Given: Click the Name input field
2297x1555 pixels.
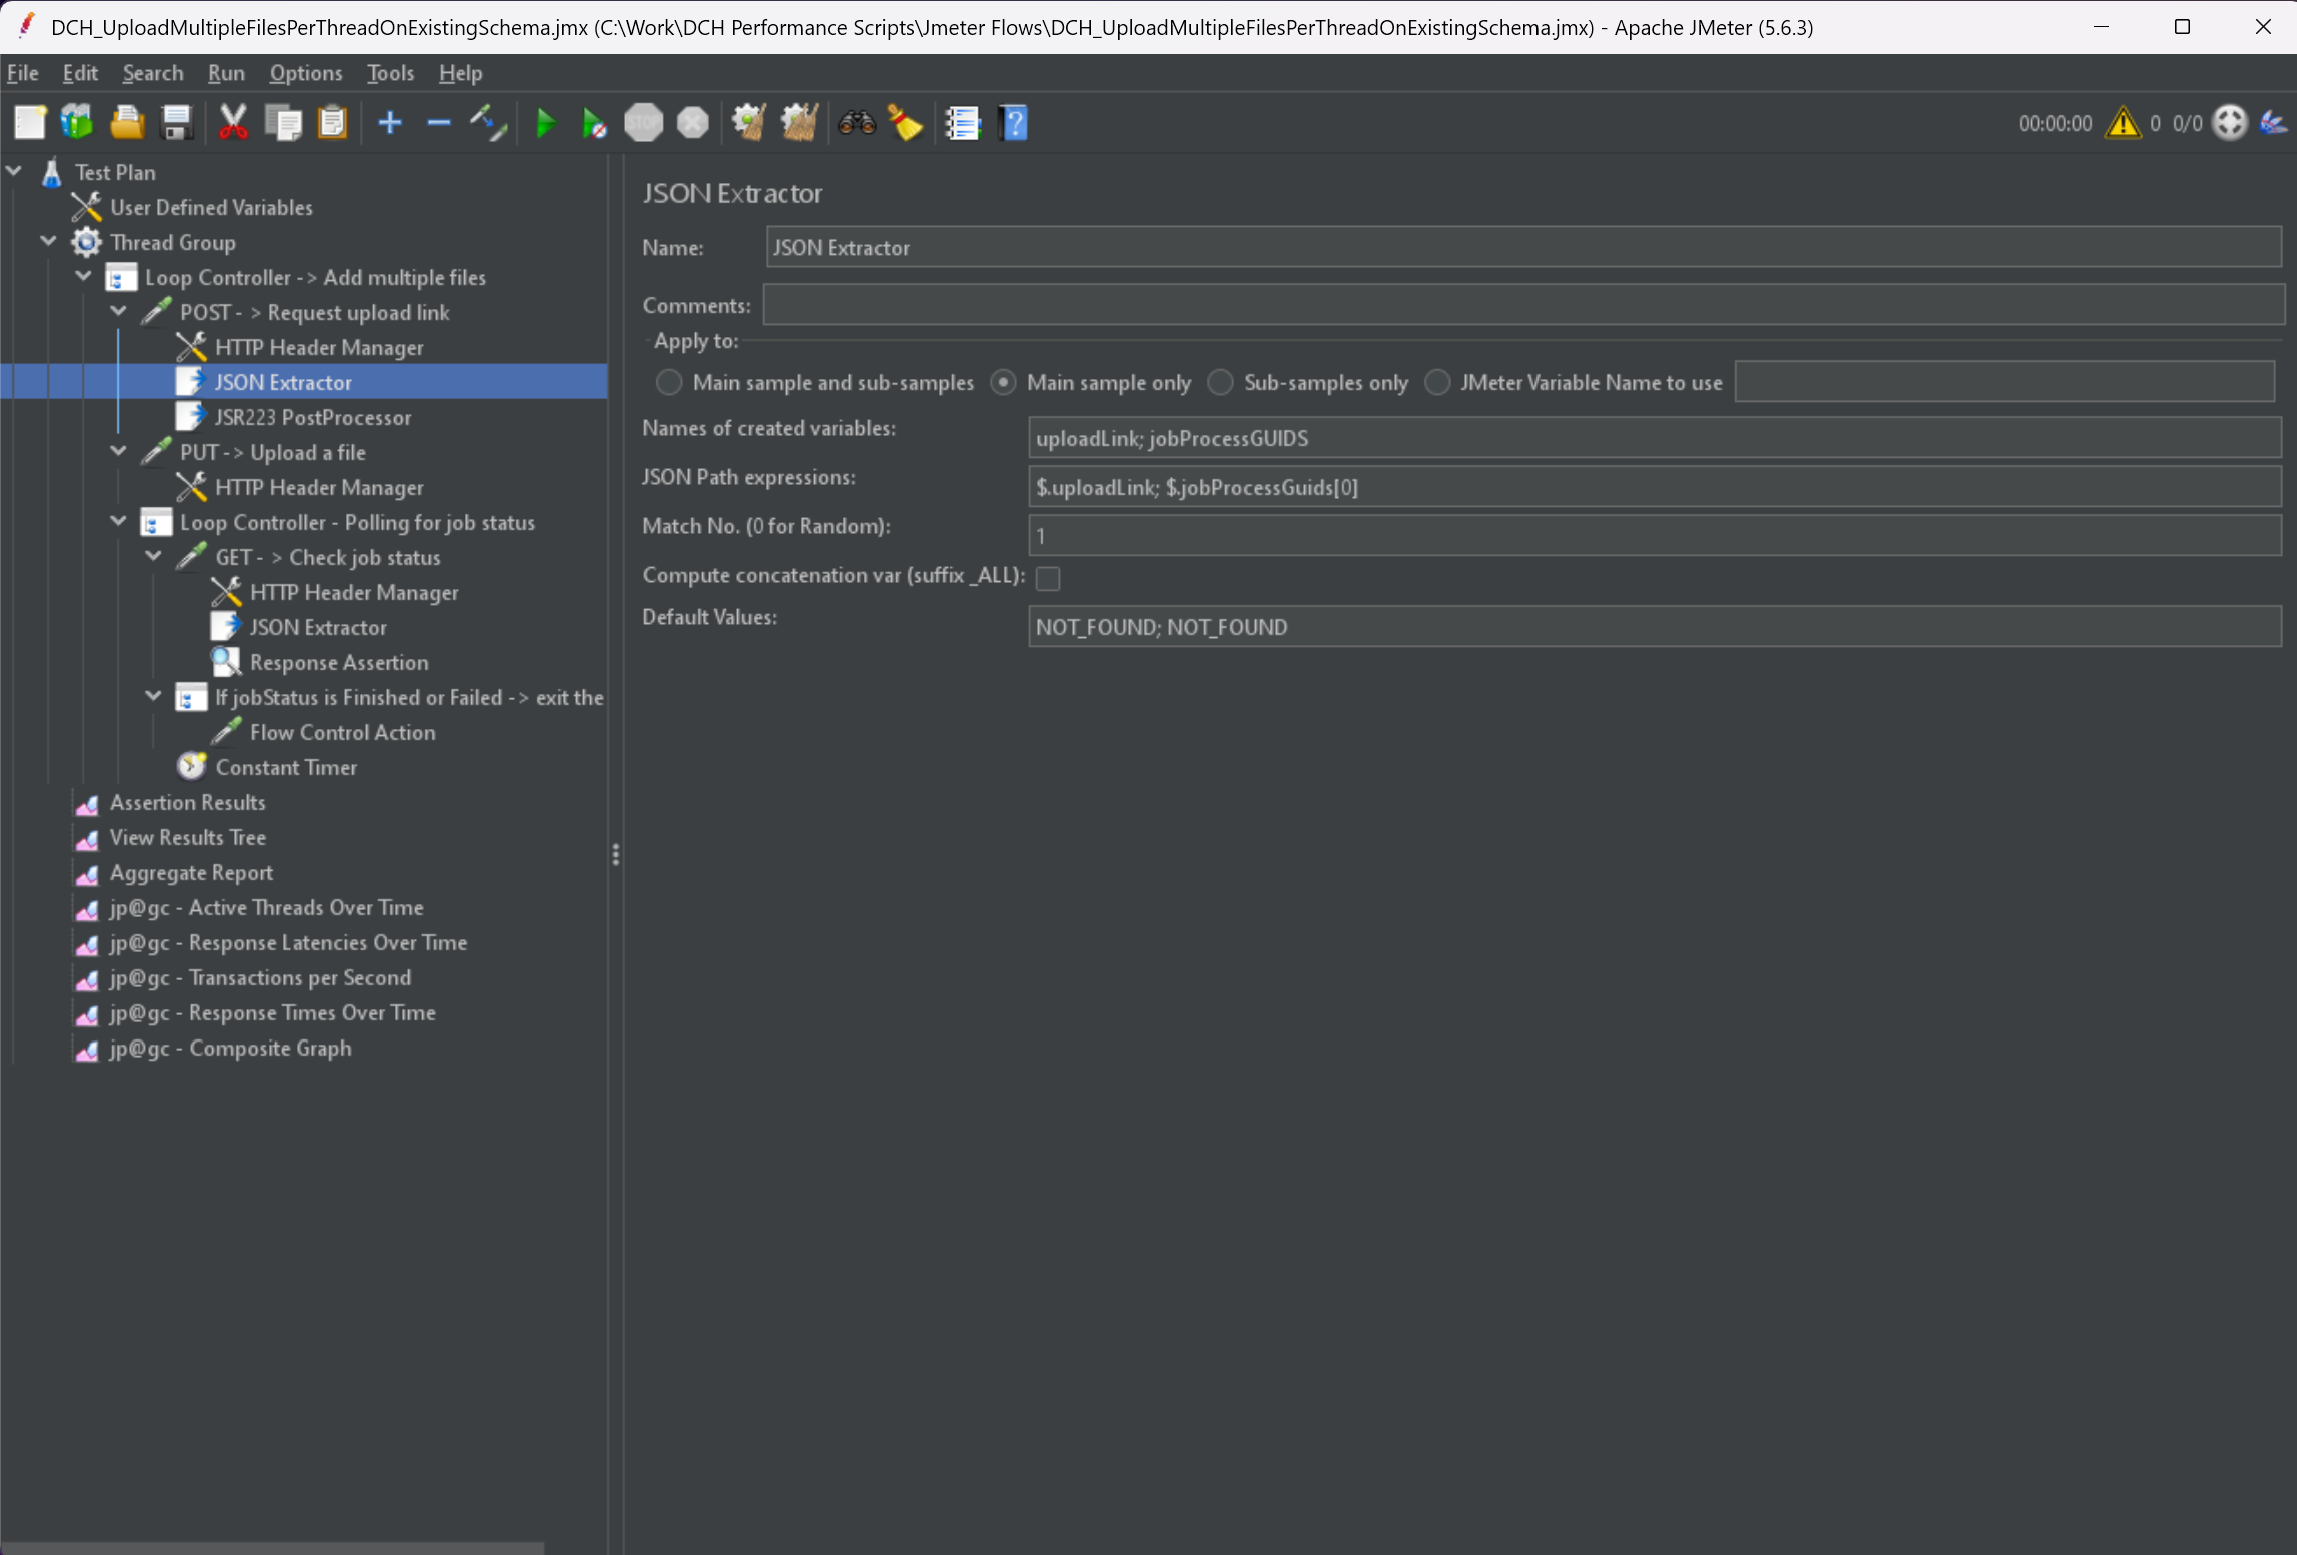Looking at the screenshot, I should pyautogui.click(x=1523, y=247).
